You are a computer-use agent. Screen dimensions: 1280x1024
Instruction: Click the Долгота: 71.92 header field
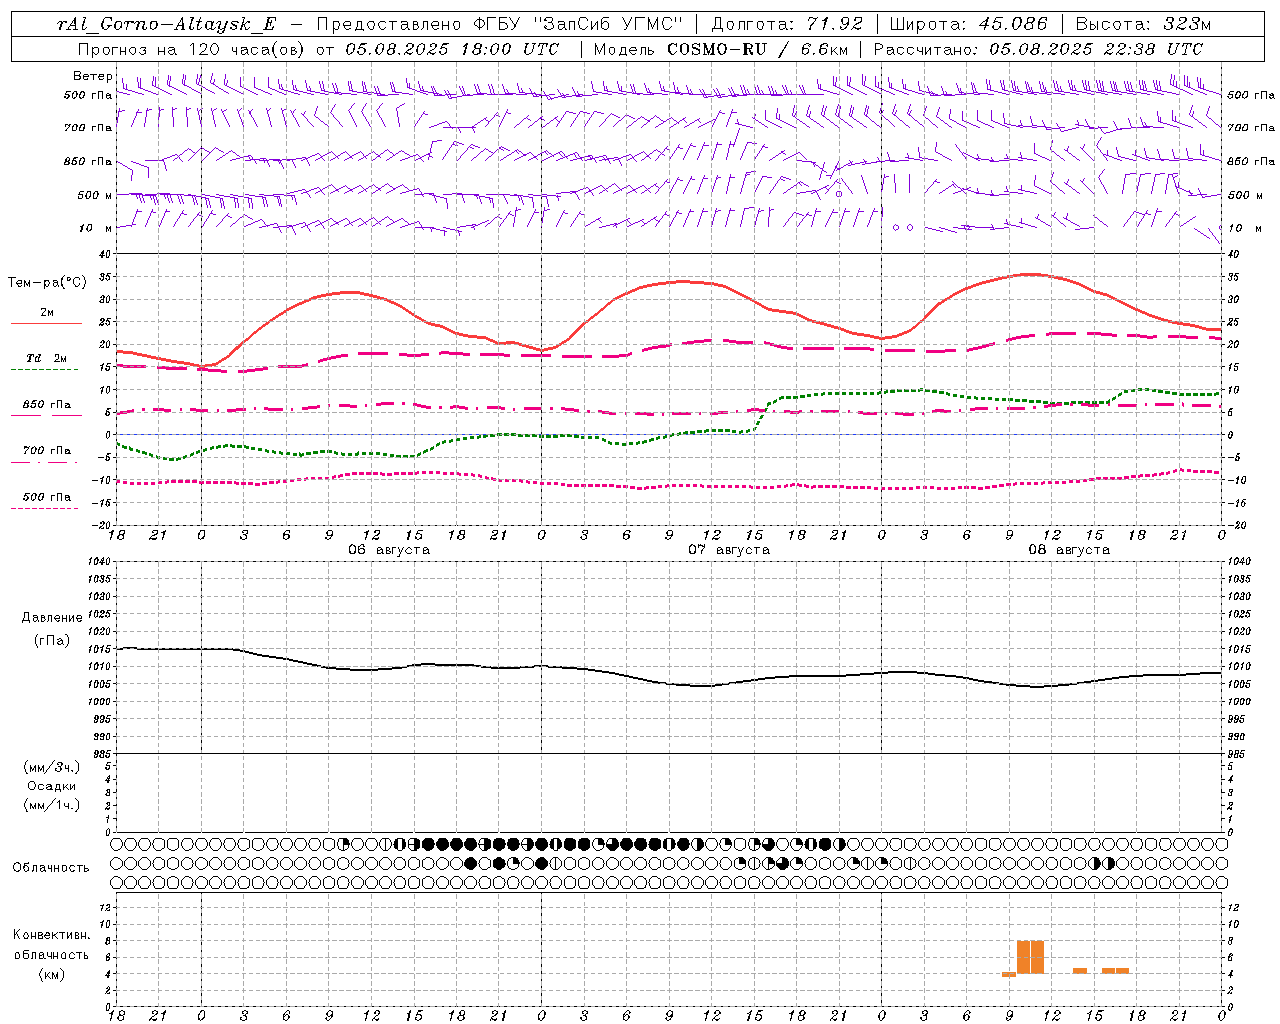(x=786, y=24)
